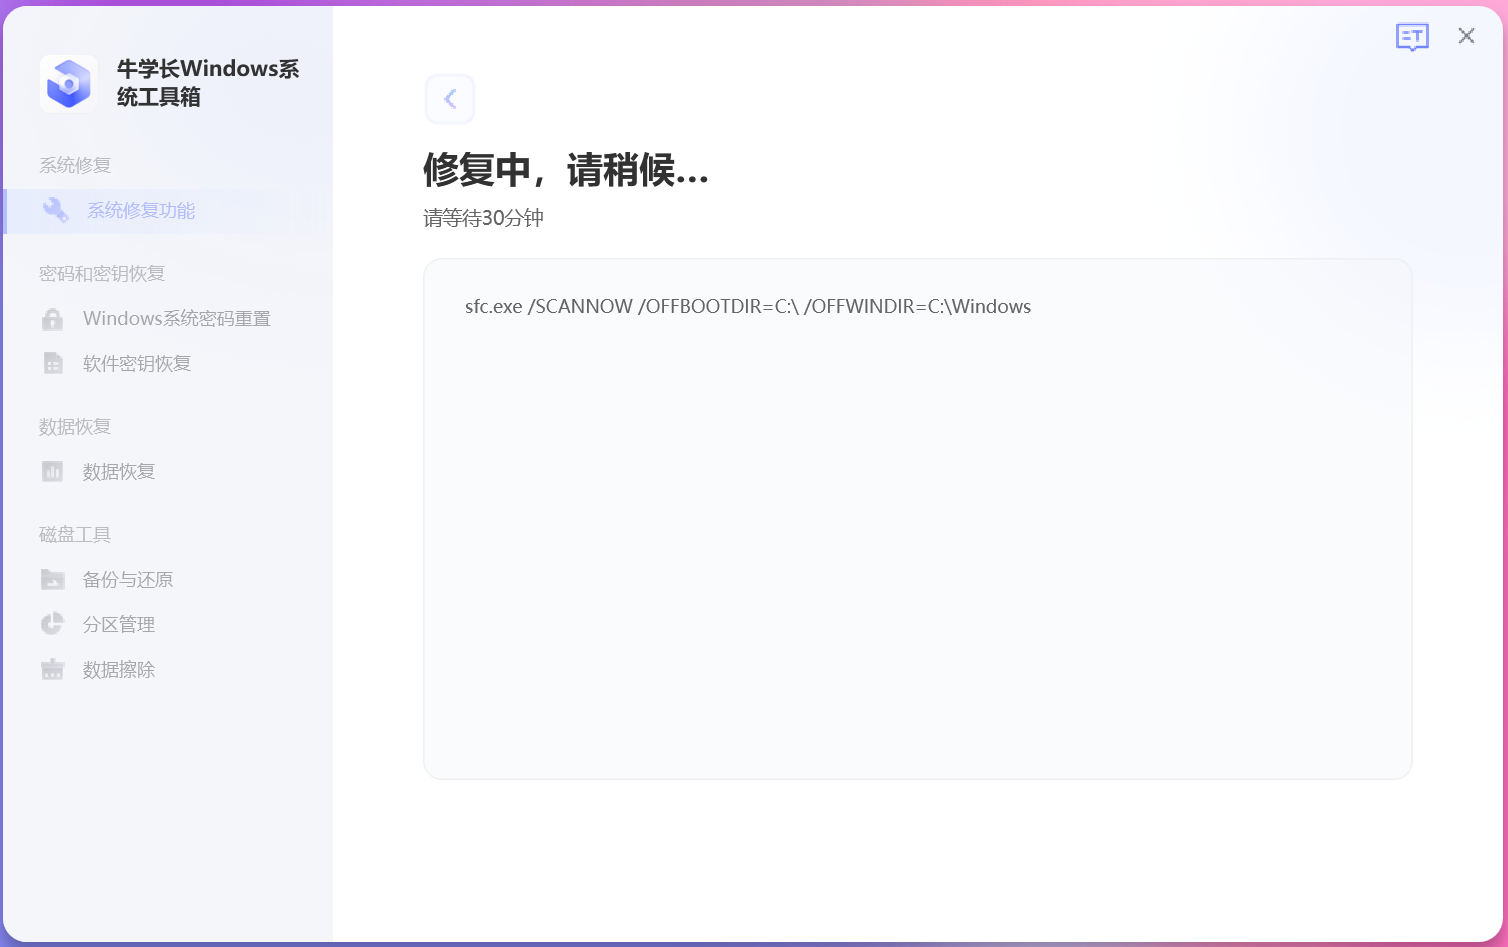Image resolution: width=1508 pixels, height=947 pixels.
Task: Click the padlock icon beside Windows系统密码重置
Action: click(x=53, y=319)
